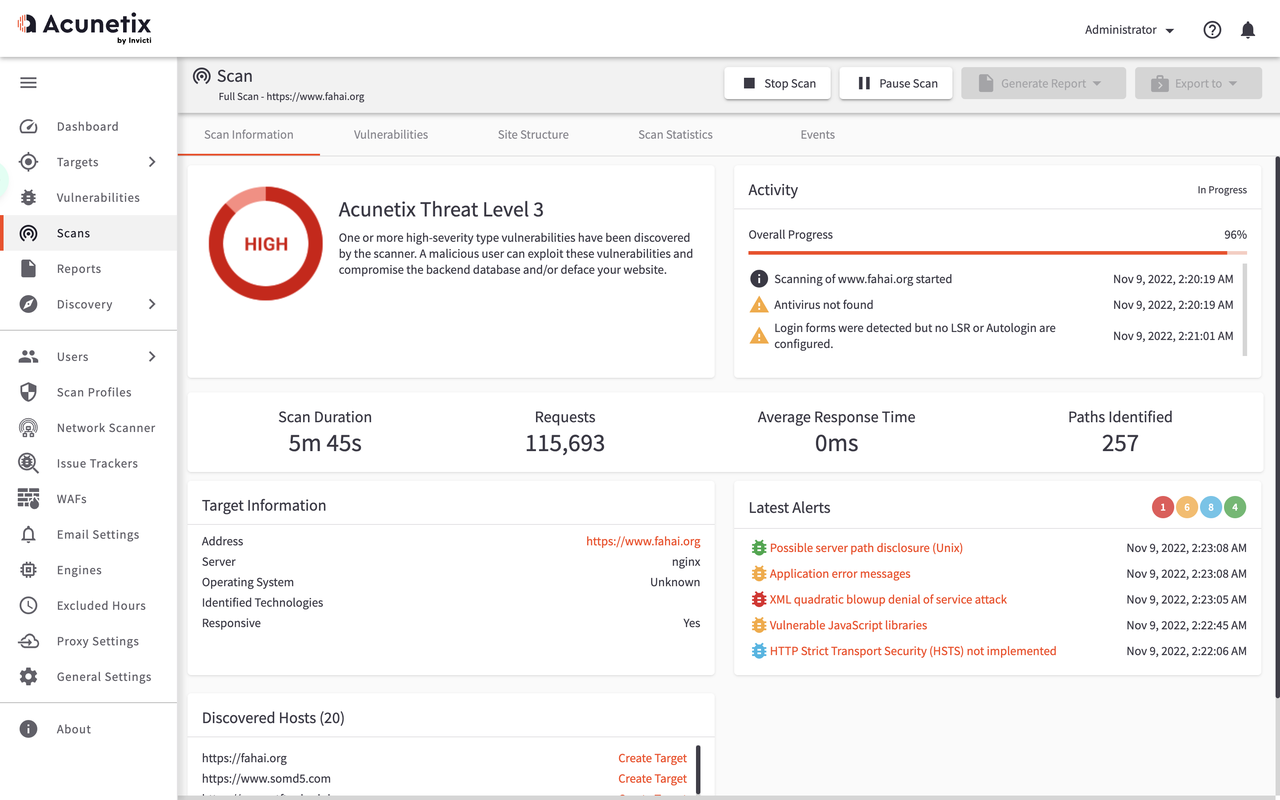Click the green bug icon beside server path disclosure

click(759, 548)
